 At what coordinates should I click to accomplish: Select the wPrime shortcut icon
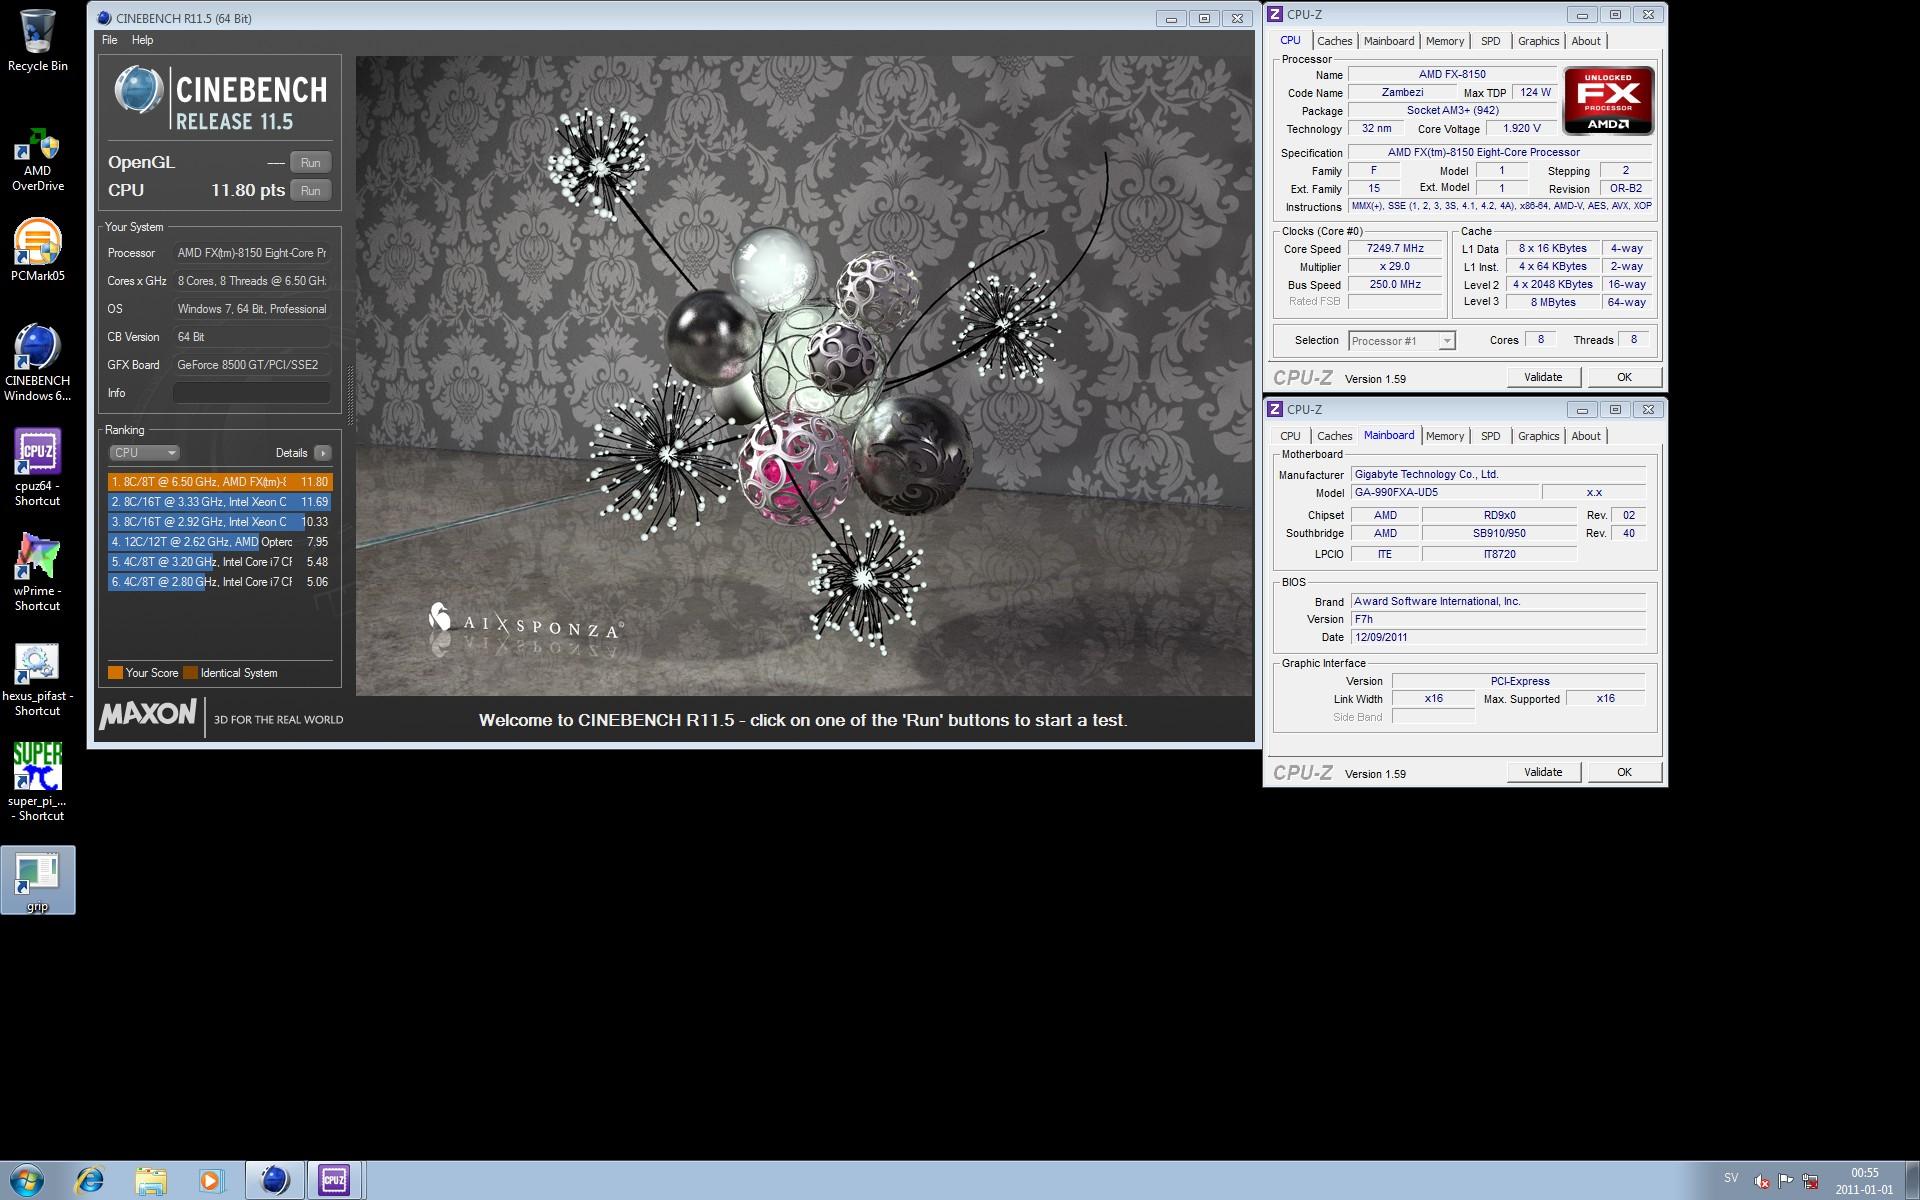pyautogui.click(x=37, y=572)
